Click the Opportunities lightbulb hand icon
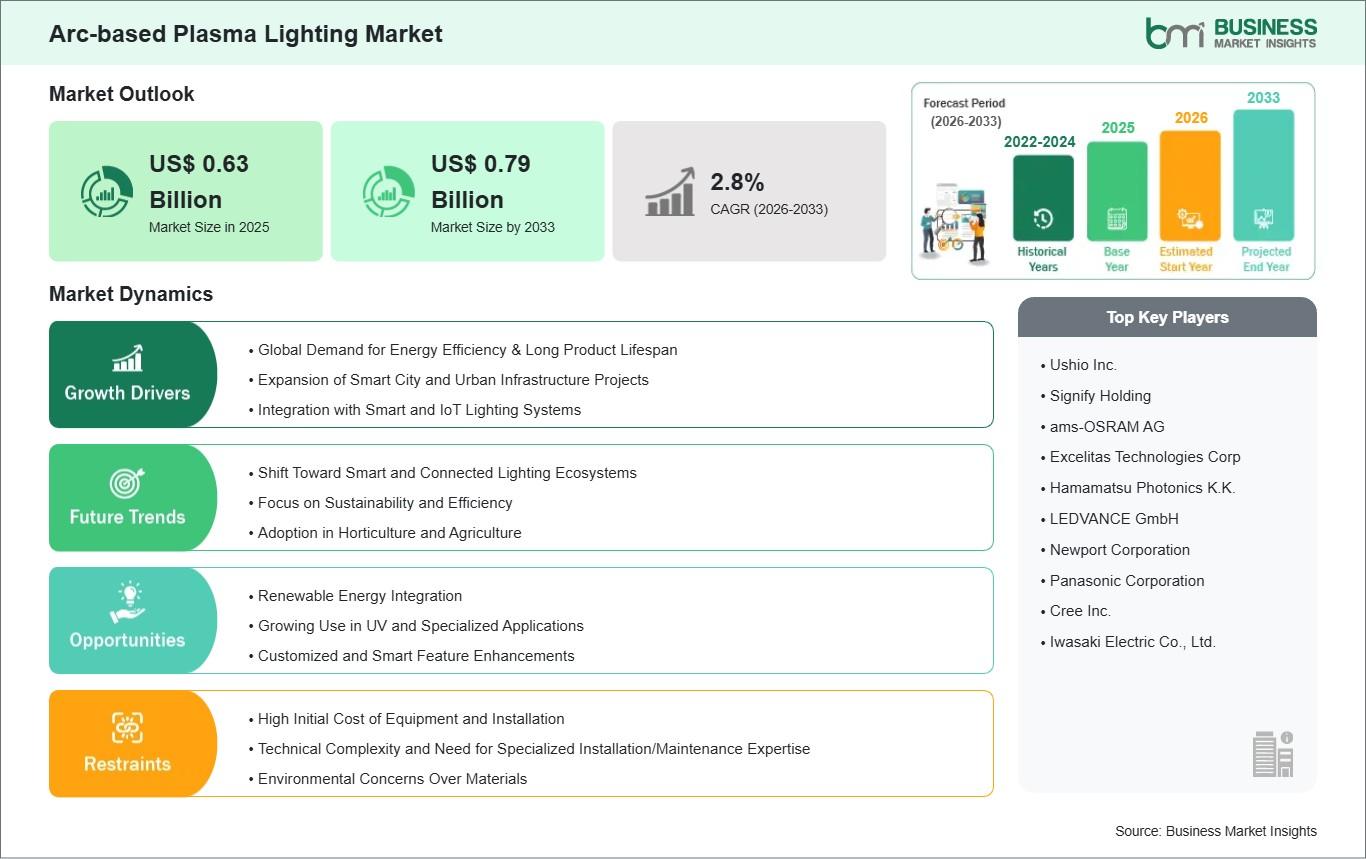Screen dimensions: 1366x859 pos(127,604)
